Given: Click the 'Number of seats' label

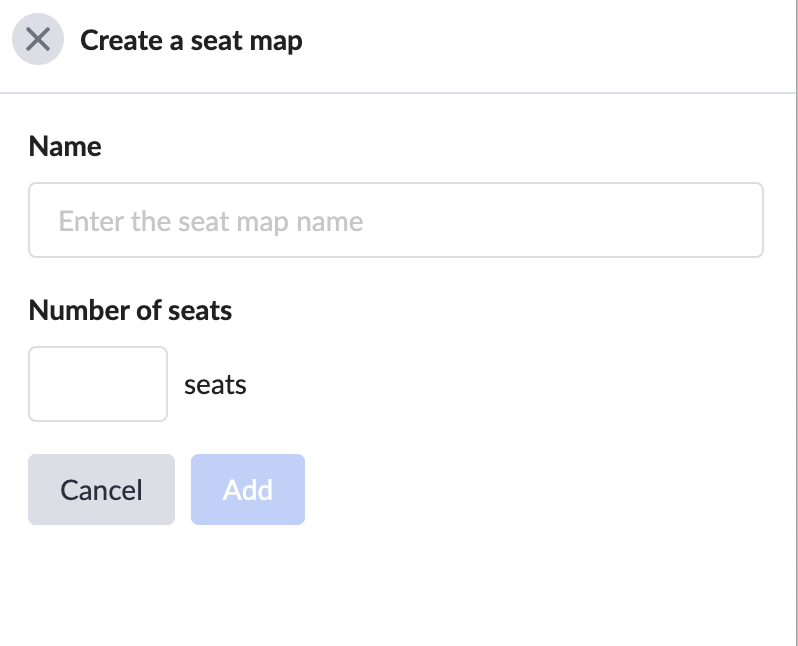Looking at the screenshot, I should point(130,310).
